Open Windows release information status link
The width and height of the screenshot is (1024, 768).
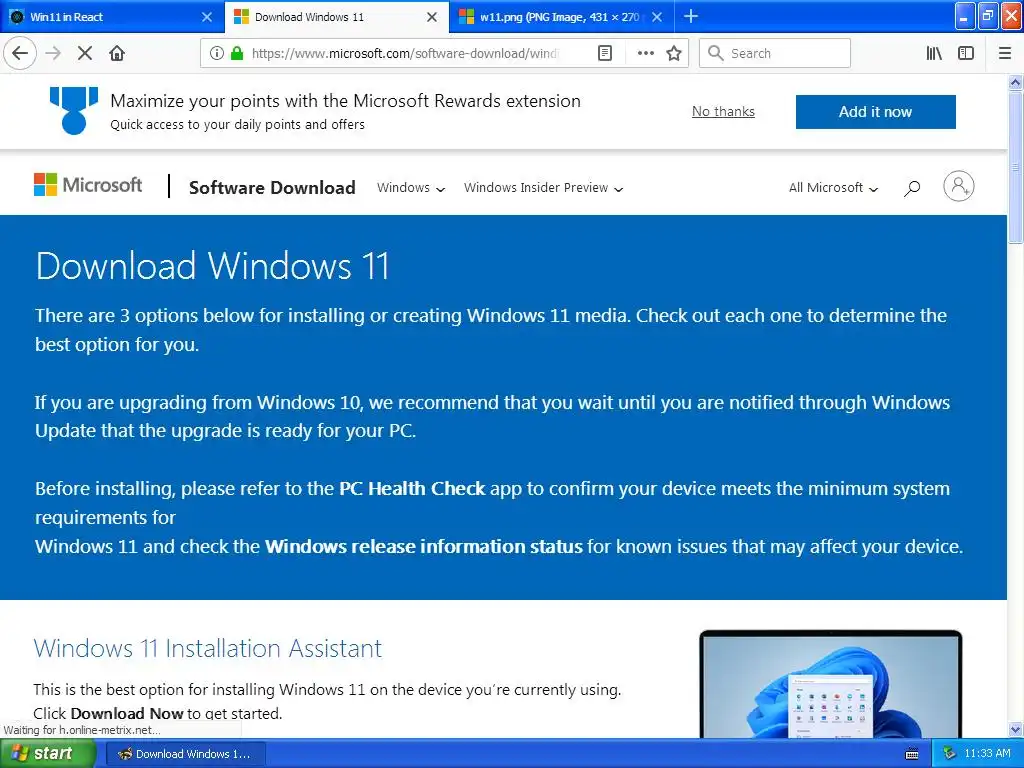(x=423, y=546)
